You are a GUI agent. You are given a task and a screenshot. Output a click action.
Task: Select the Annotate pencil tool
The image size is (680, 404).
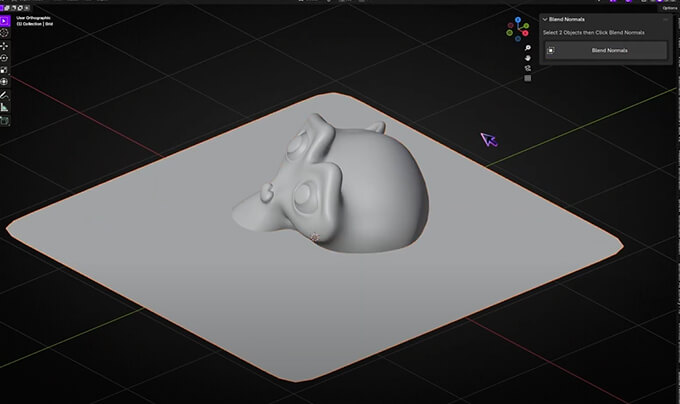coord(4,95)
